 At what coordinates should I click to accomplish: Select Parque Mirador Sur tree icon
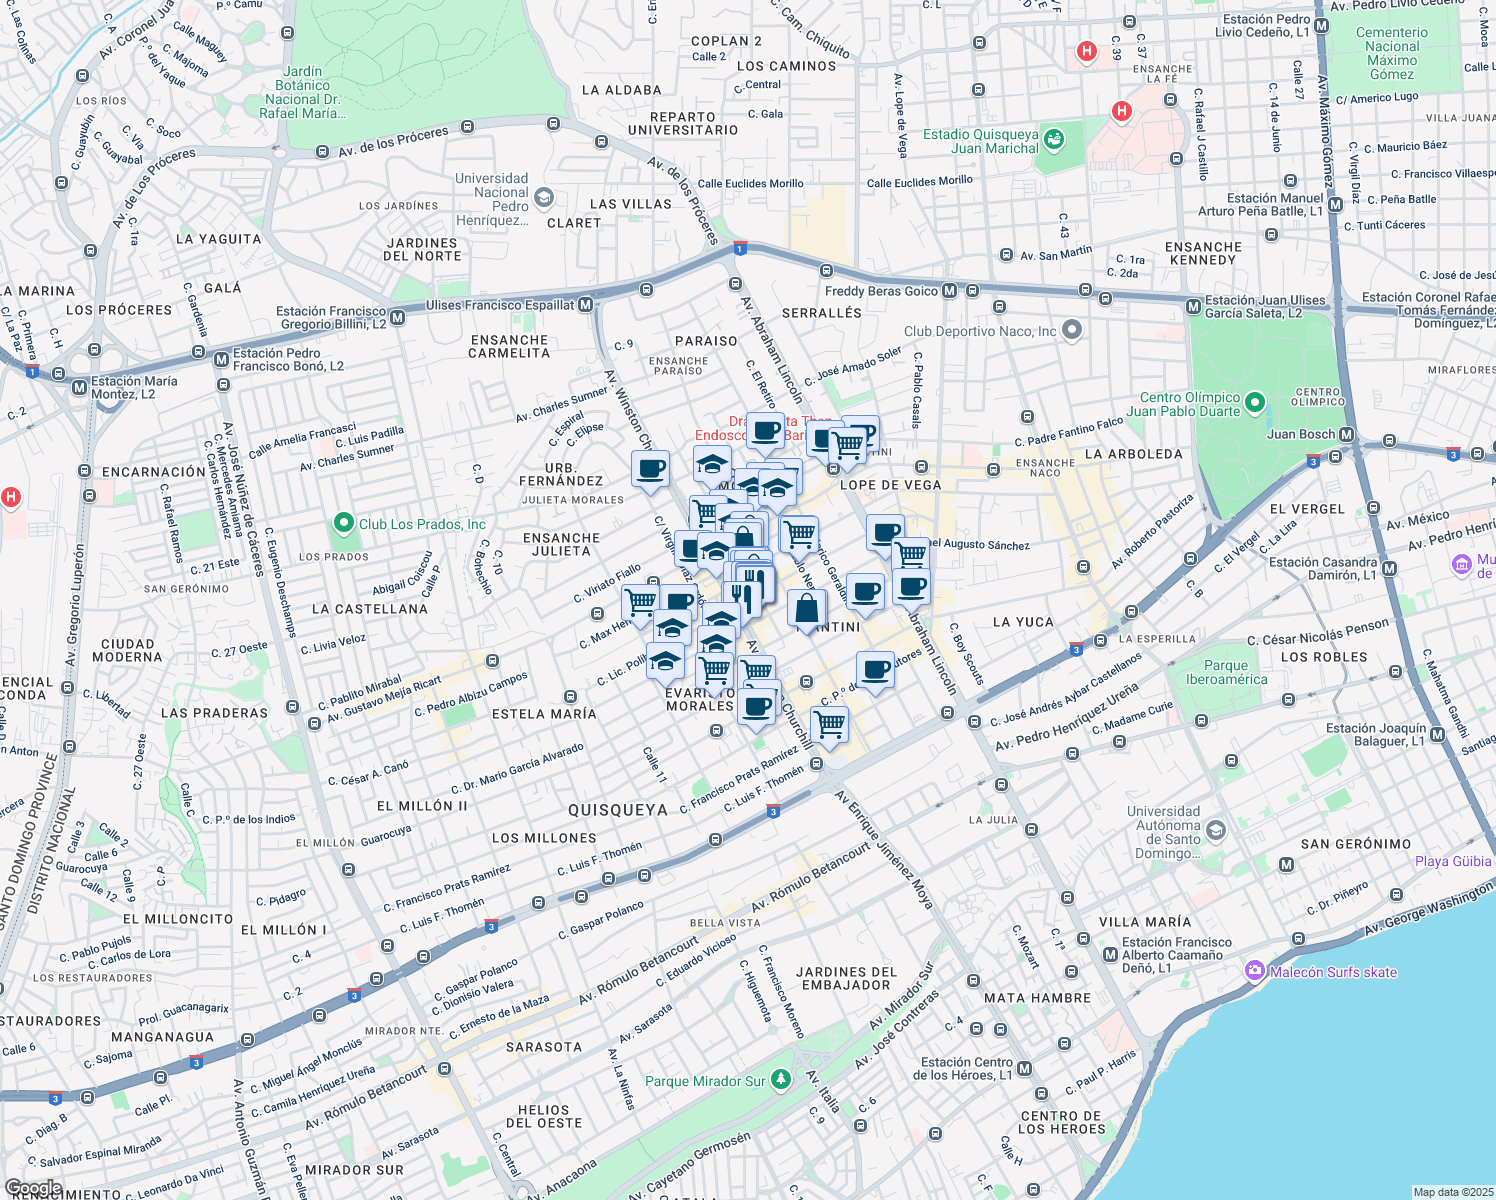click(781, 1080)
